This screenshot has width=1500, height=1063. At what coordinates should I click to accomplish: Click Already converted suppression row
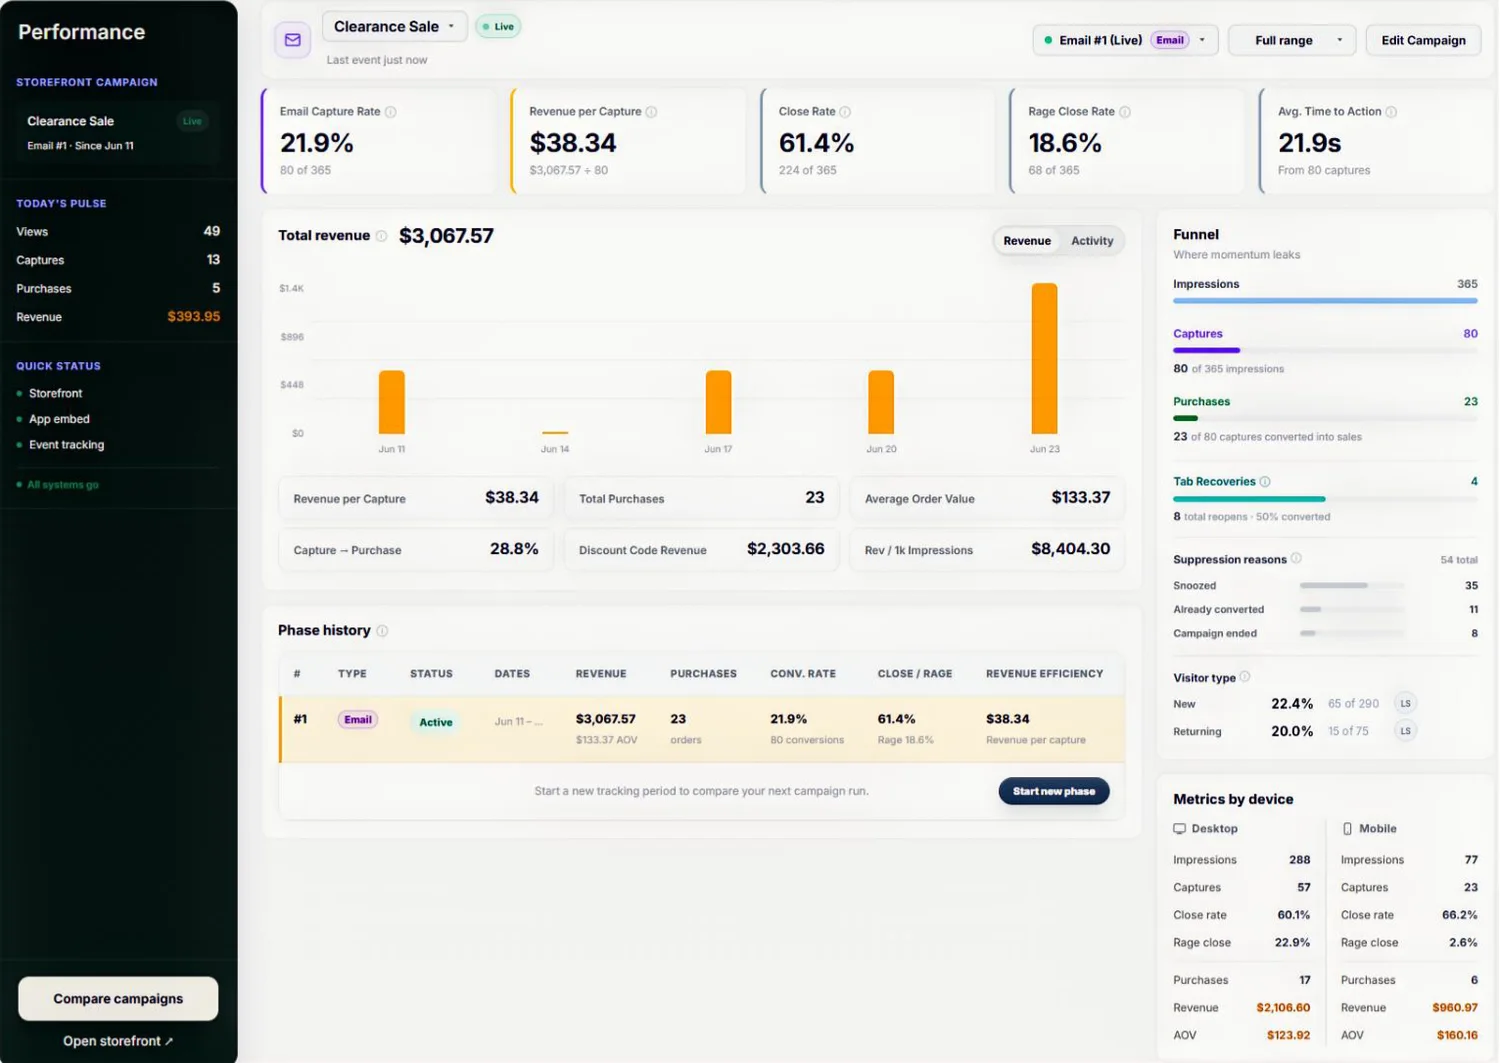(x=1325, y=610)
